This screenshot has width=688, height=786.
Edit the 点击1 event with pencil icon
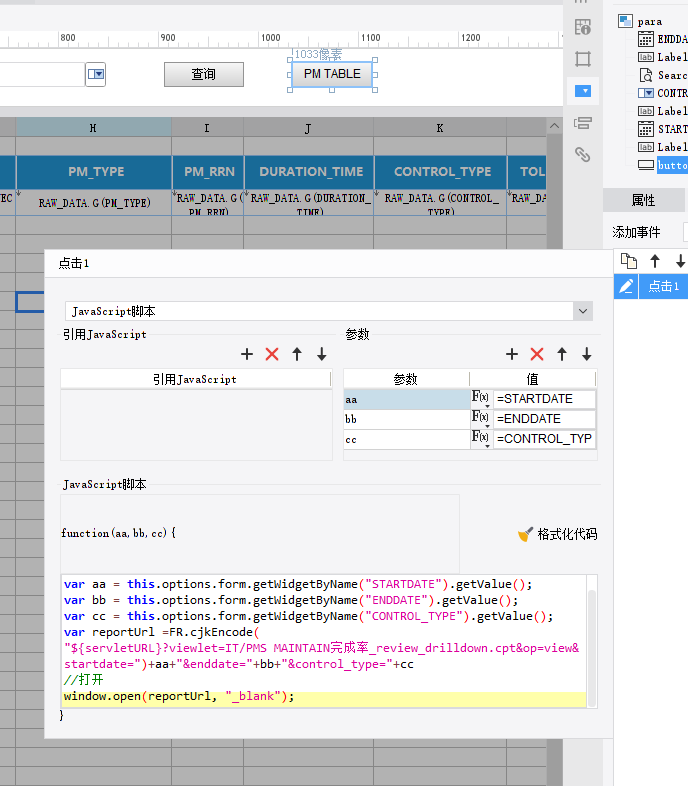(626, 286)
